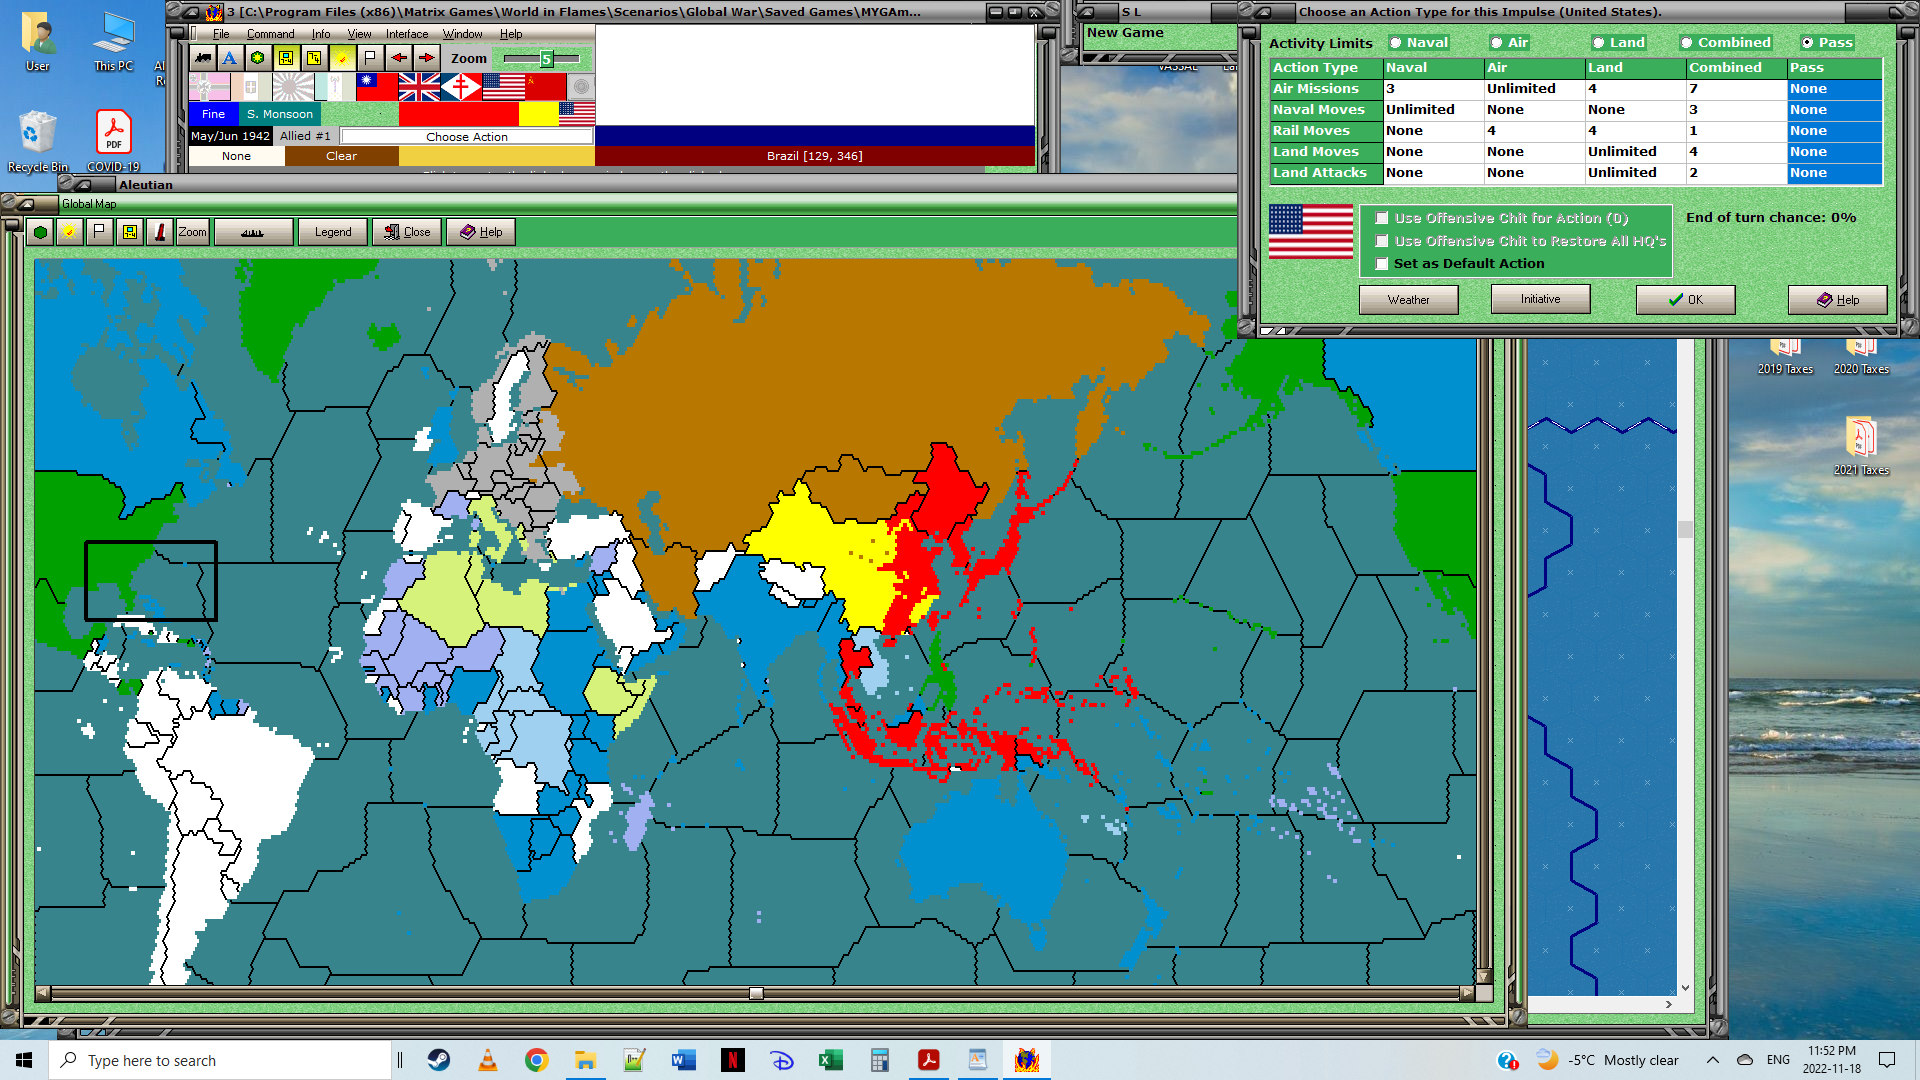Click the ship silhouette button on Global Map

pos(253,232)
